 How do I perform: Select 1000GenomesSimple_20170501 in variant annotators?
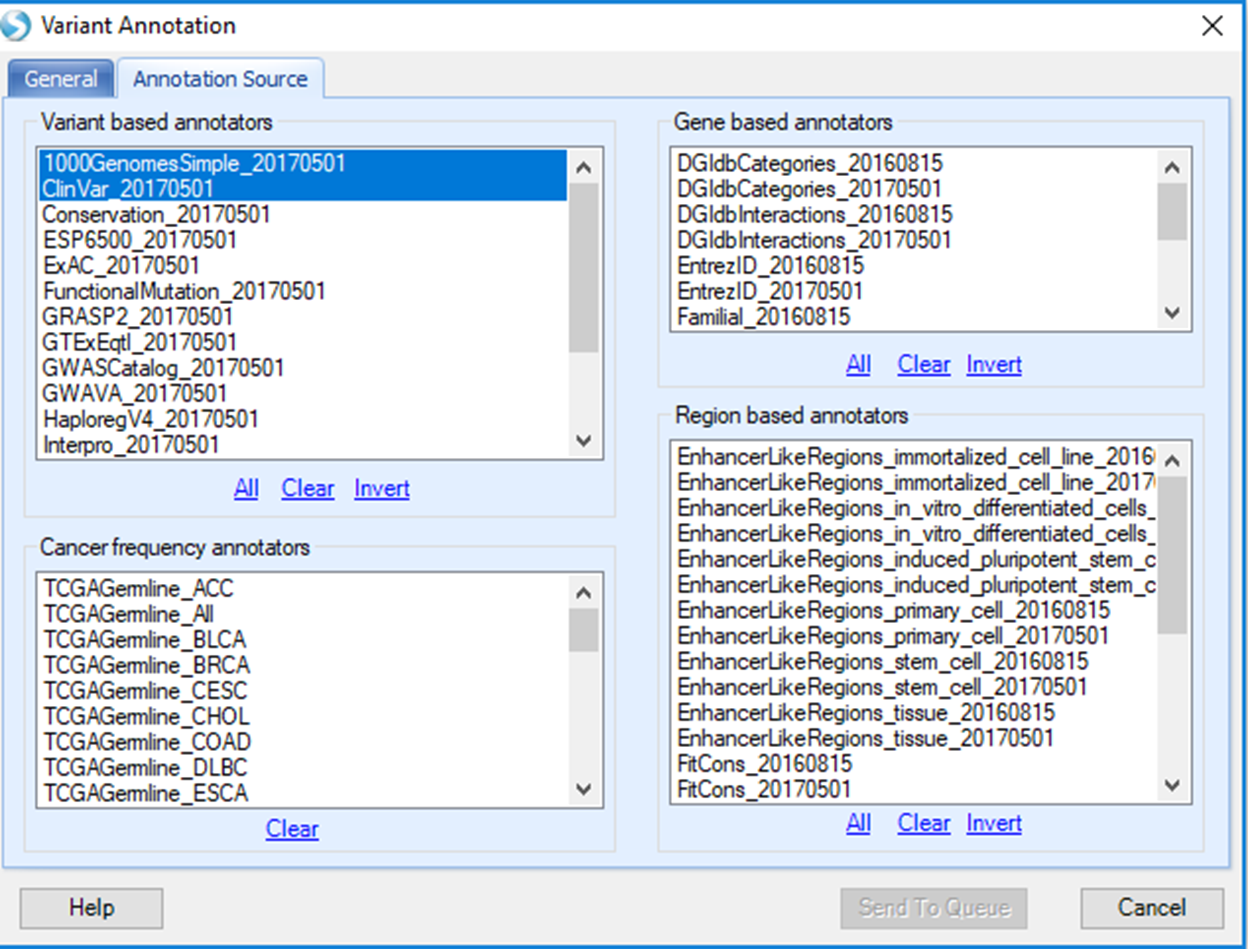[x=303, y=163]
